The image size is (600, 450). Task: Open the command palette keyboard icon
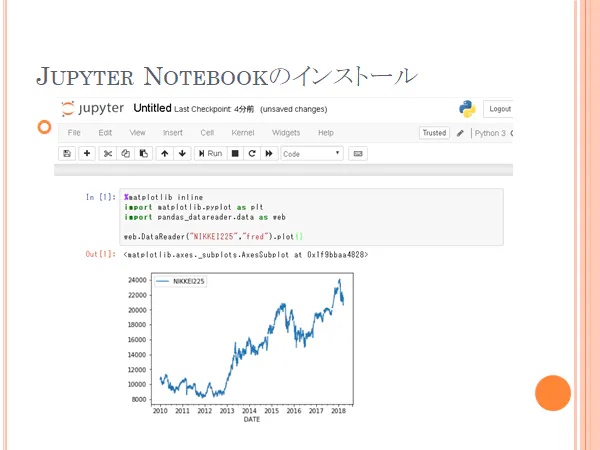pyautogui.click(x=358, y=153)
